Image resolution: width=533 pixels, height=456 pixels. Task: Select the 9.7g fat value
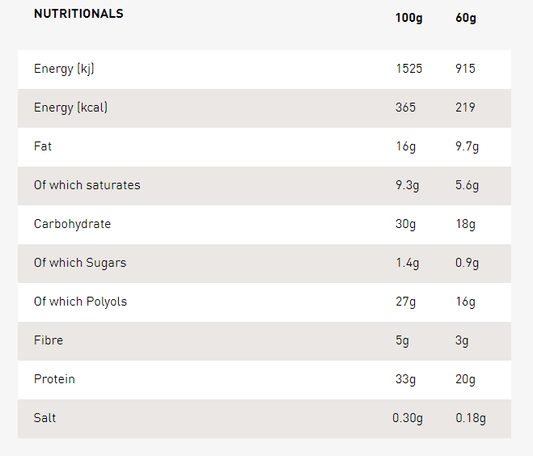(x=467, y=147)
